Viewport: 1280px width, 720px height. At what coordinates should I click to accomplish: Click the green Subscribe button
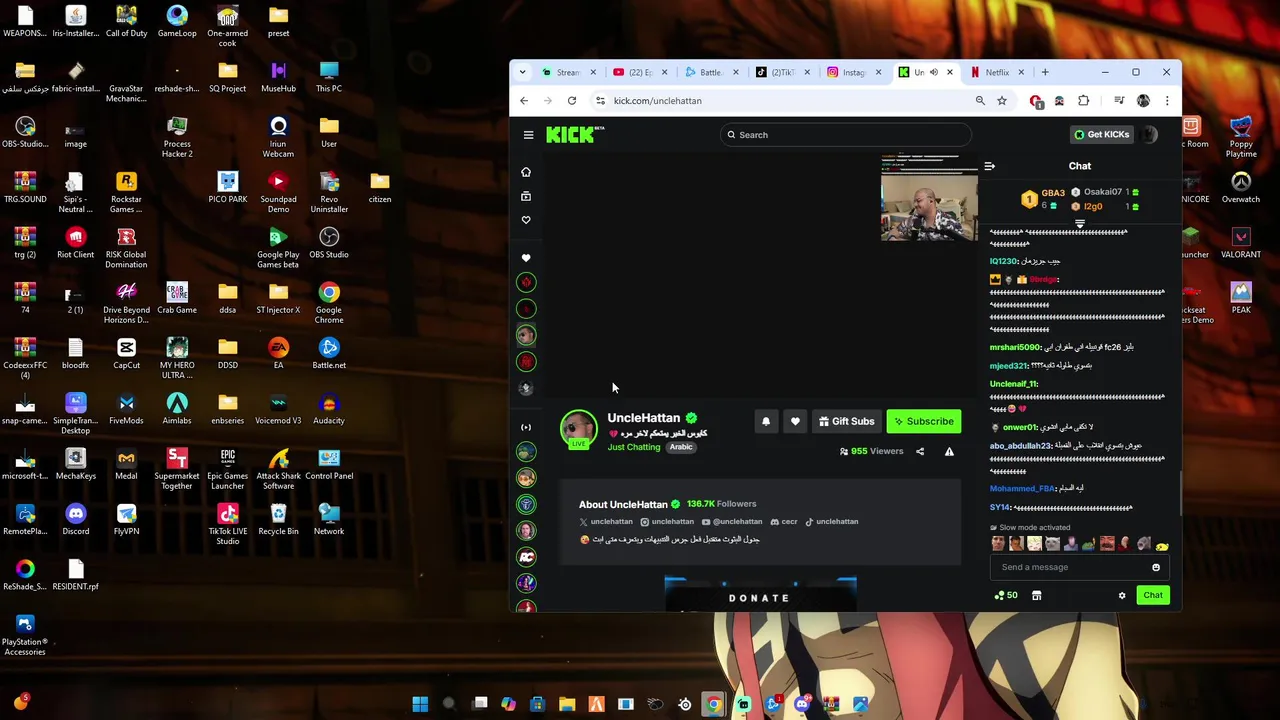click(924, 422)
